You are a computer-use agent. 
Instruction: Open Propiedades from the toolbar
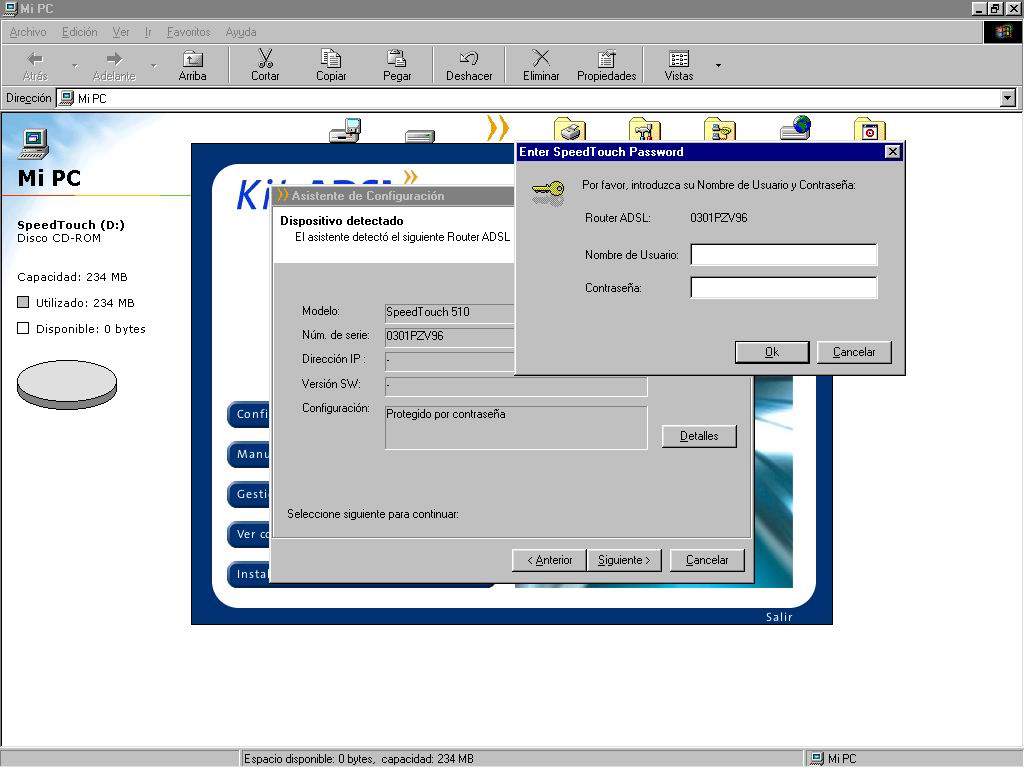pyautogui.click(x=606, y=65)
